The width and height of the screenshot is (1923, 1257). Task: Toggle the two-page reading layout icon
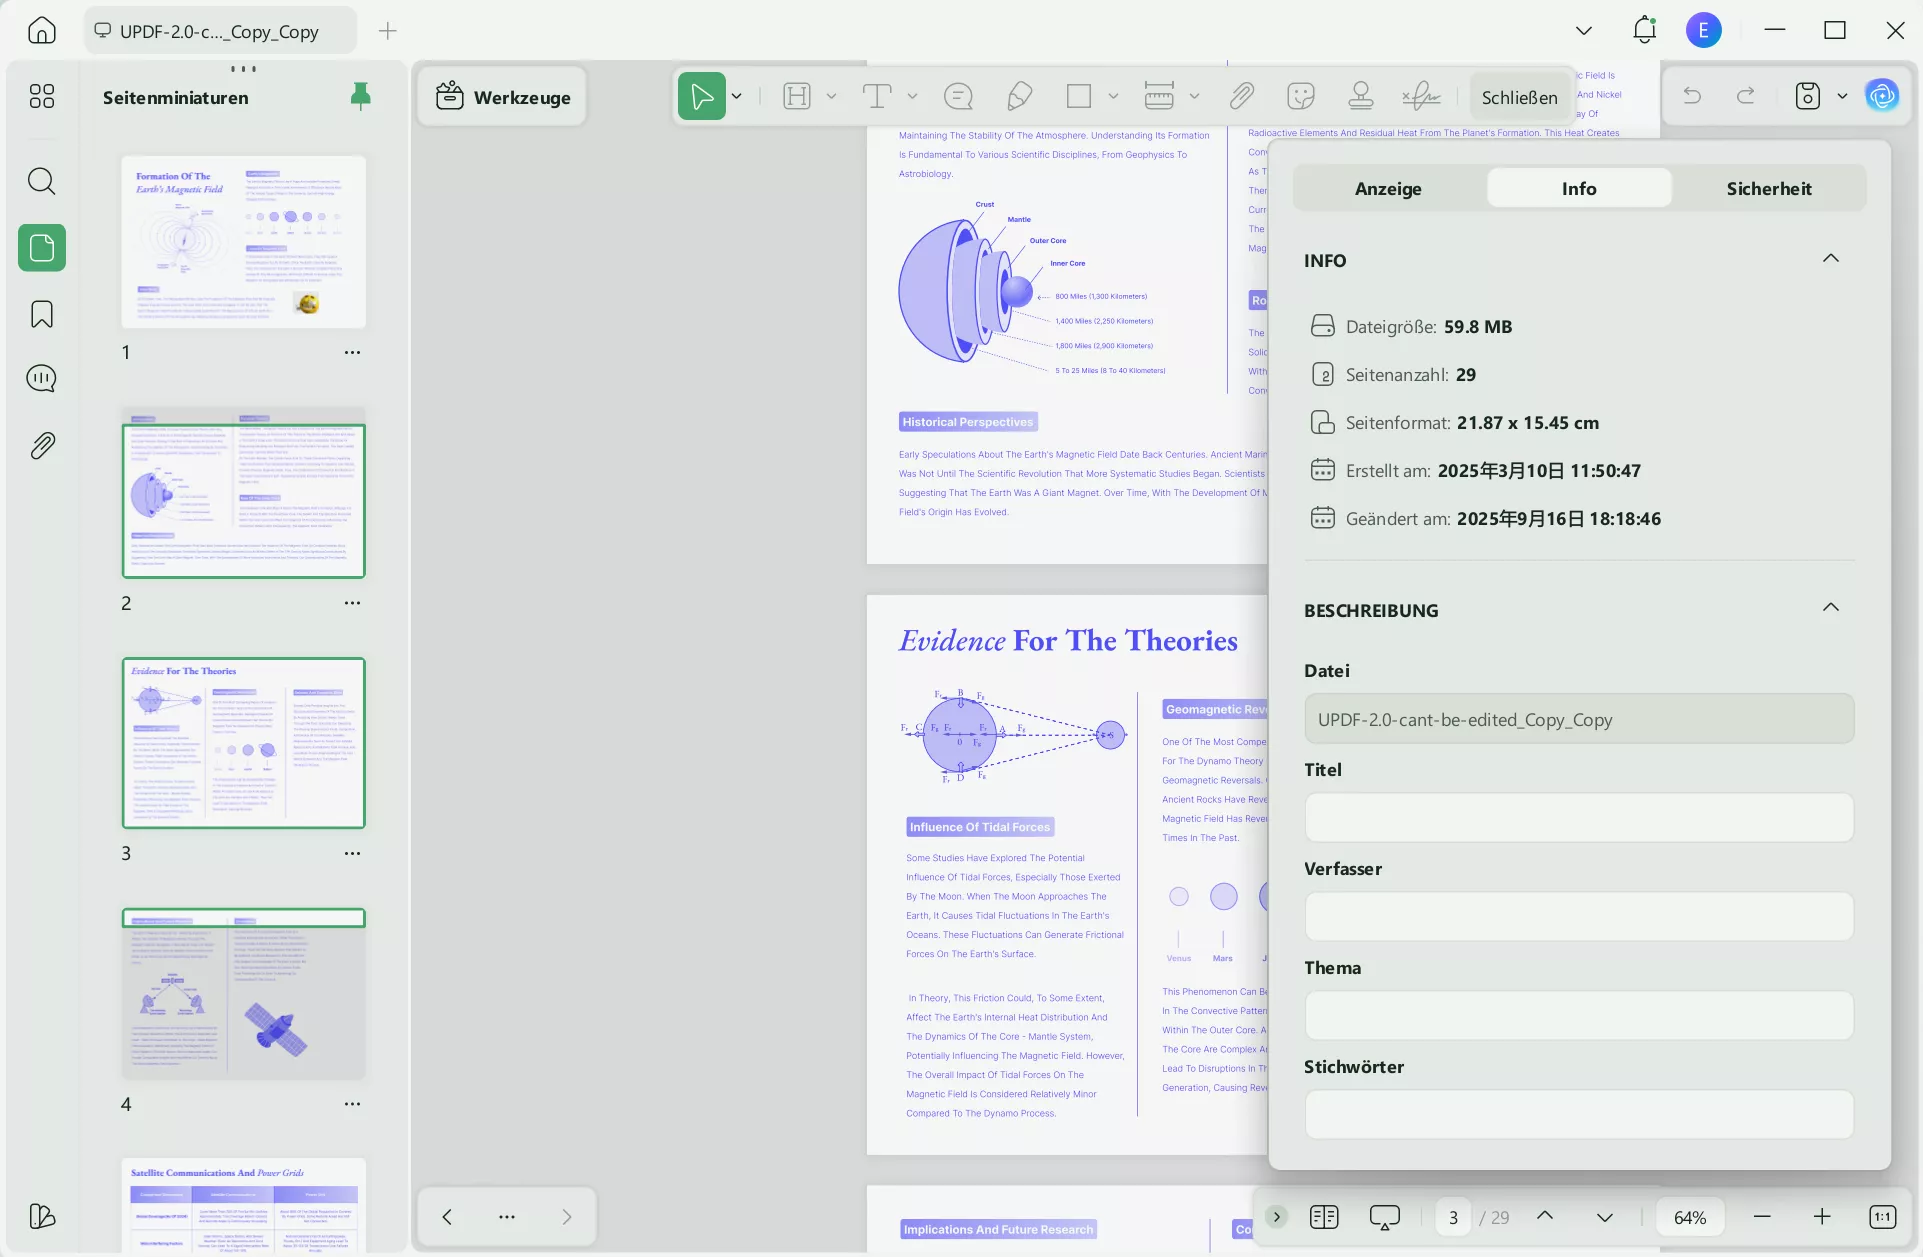[x=1324, y=1217]
